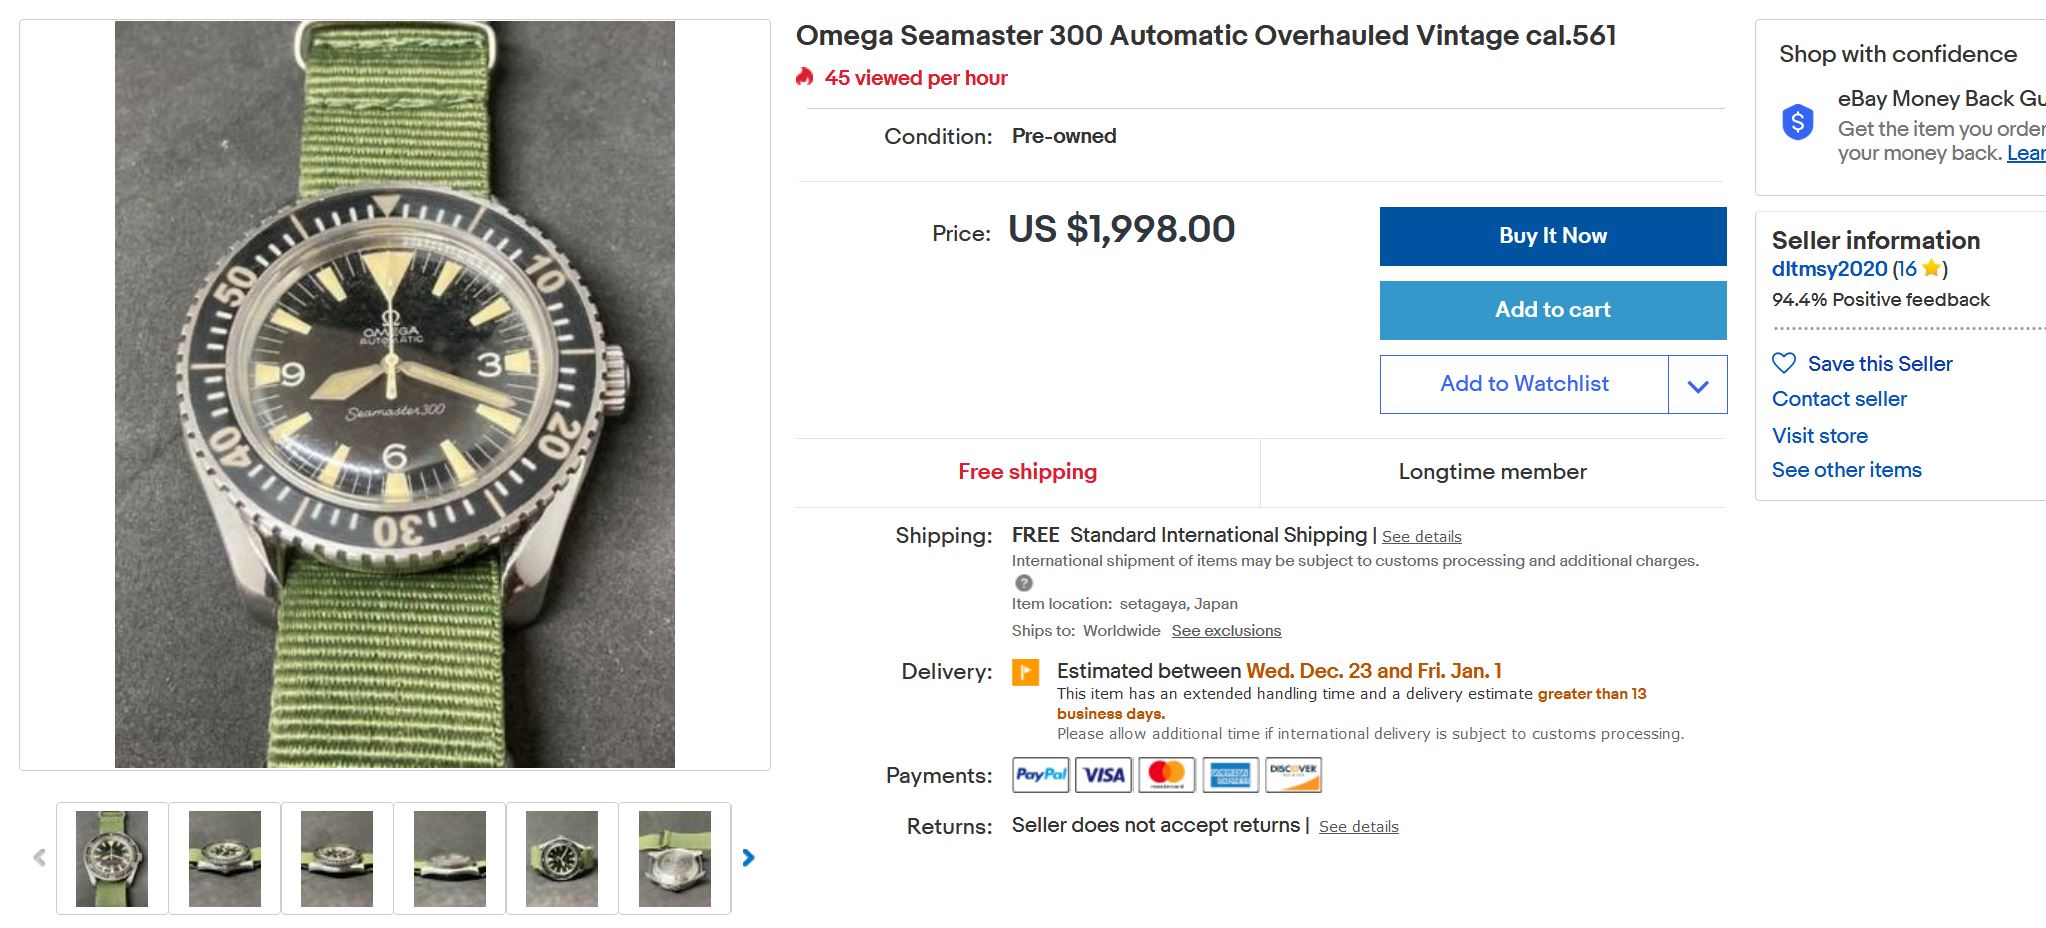This screenshot has height=928, width=2046.
Task: Click the customs charges help question mark
Action: (x=1023, y=583)
